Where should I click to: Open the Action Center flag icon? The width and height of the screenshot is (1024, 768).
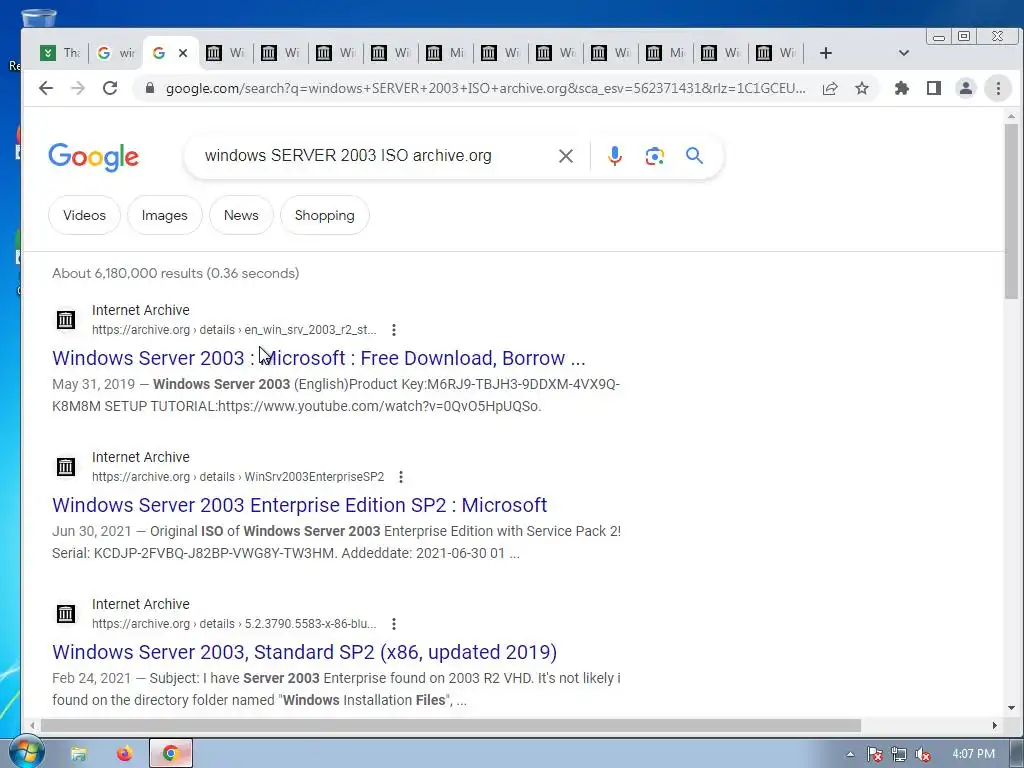click(874, 754)
